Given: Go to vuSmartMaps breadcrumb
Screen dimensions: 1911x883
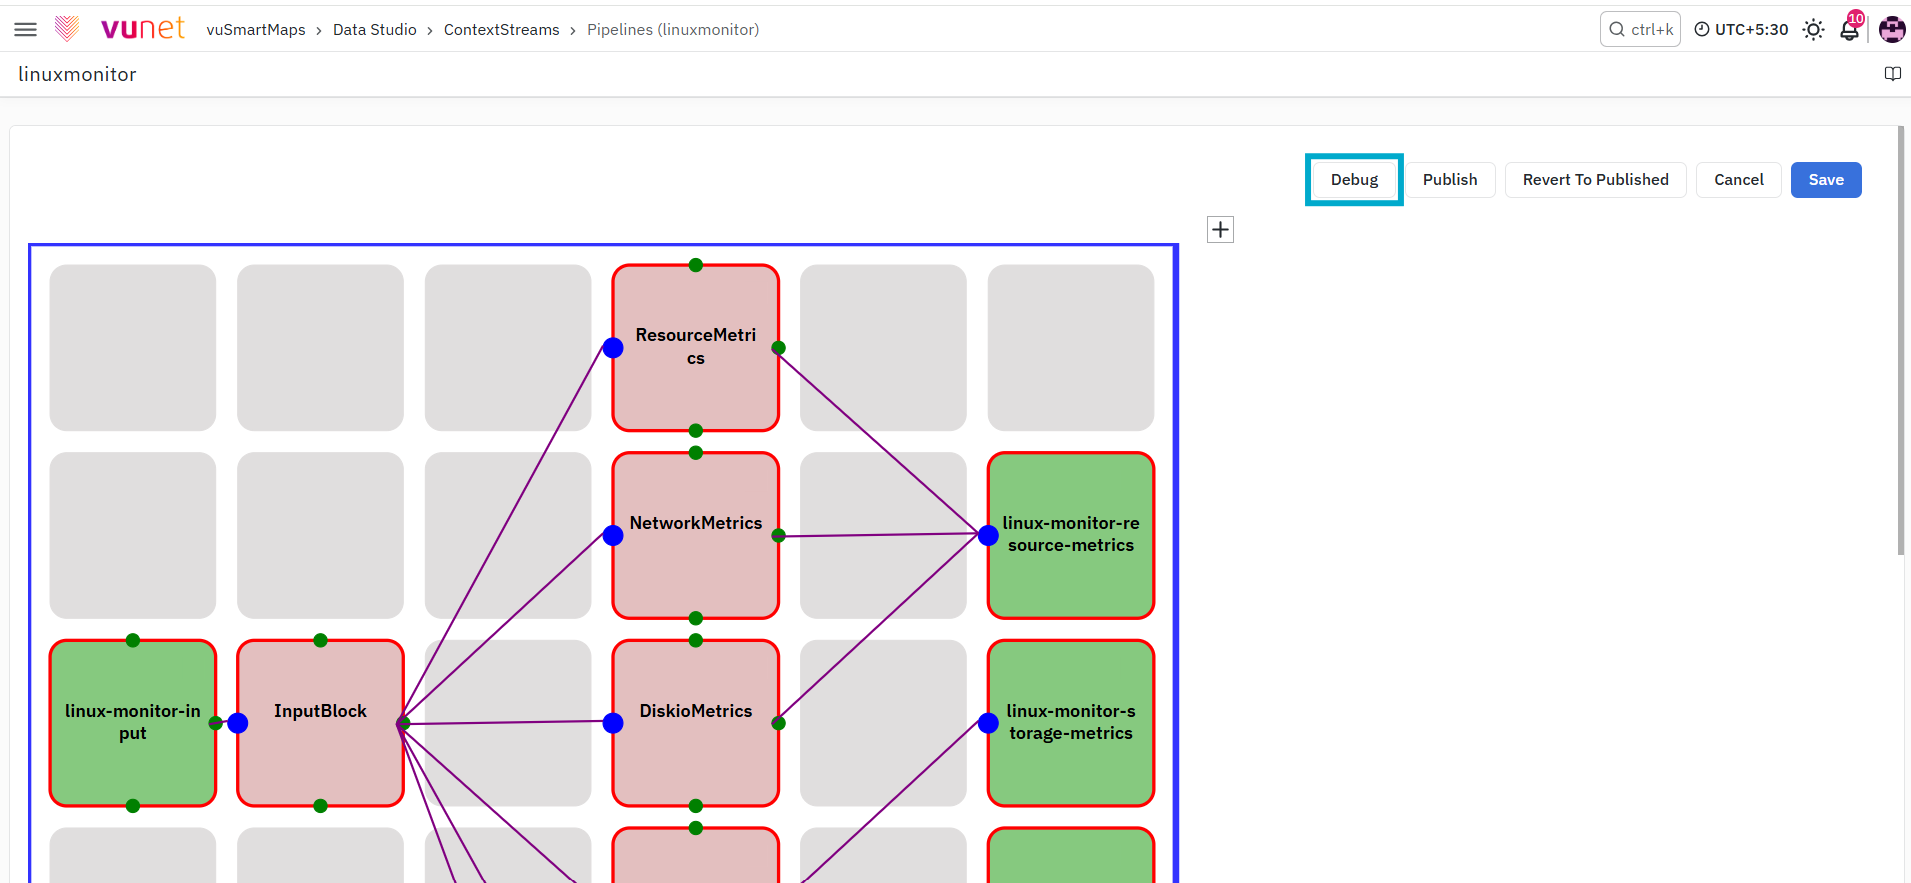Looking at the screenshot, I should tap(256, 30).
